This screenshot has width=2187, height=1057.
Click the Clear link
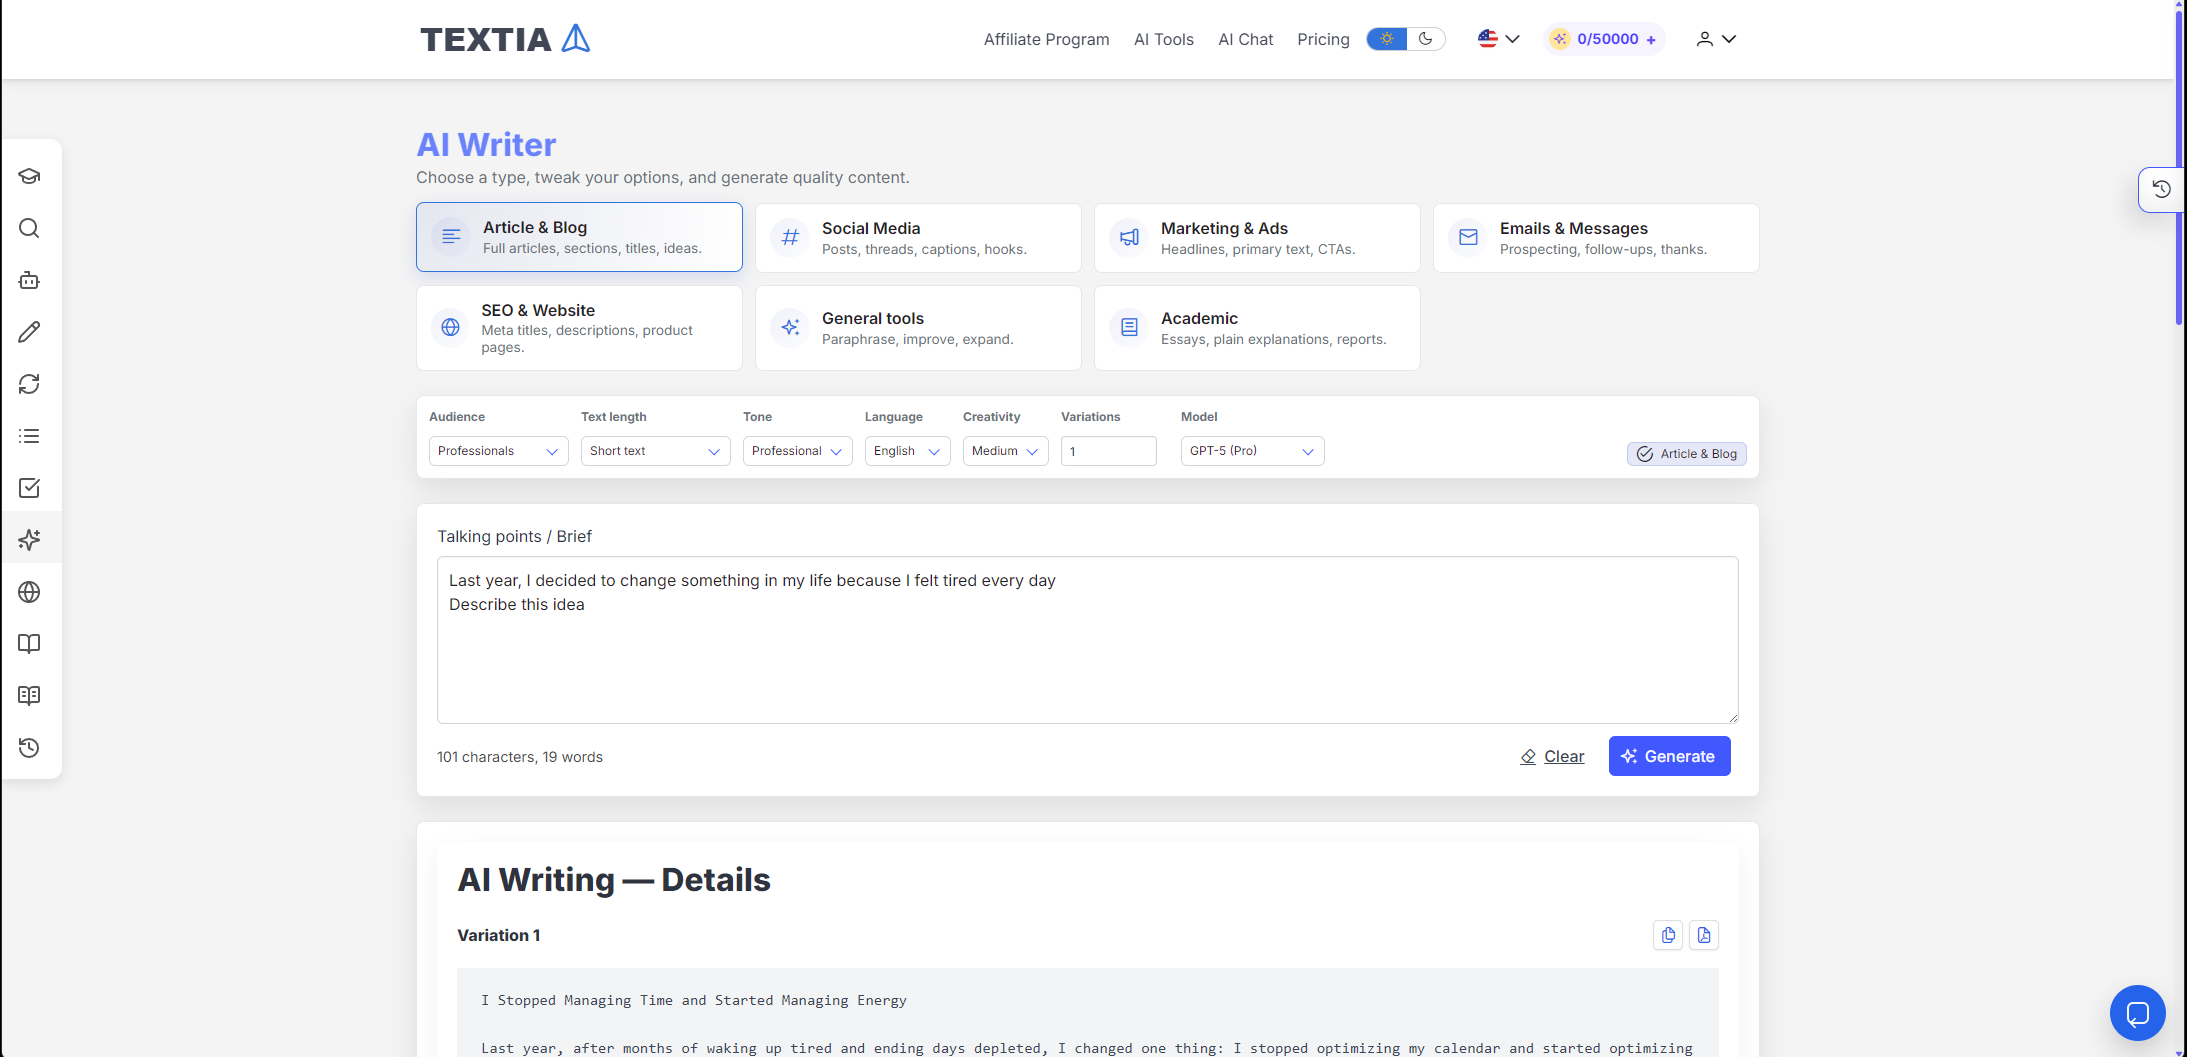1553,757
